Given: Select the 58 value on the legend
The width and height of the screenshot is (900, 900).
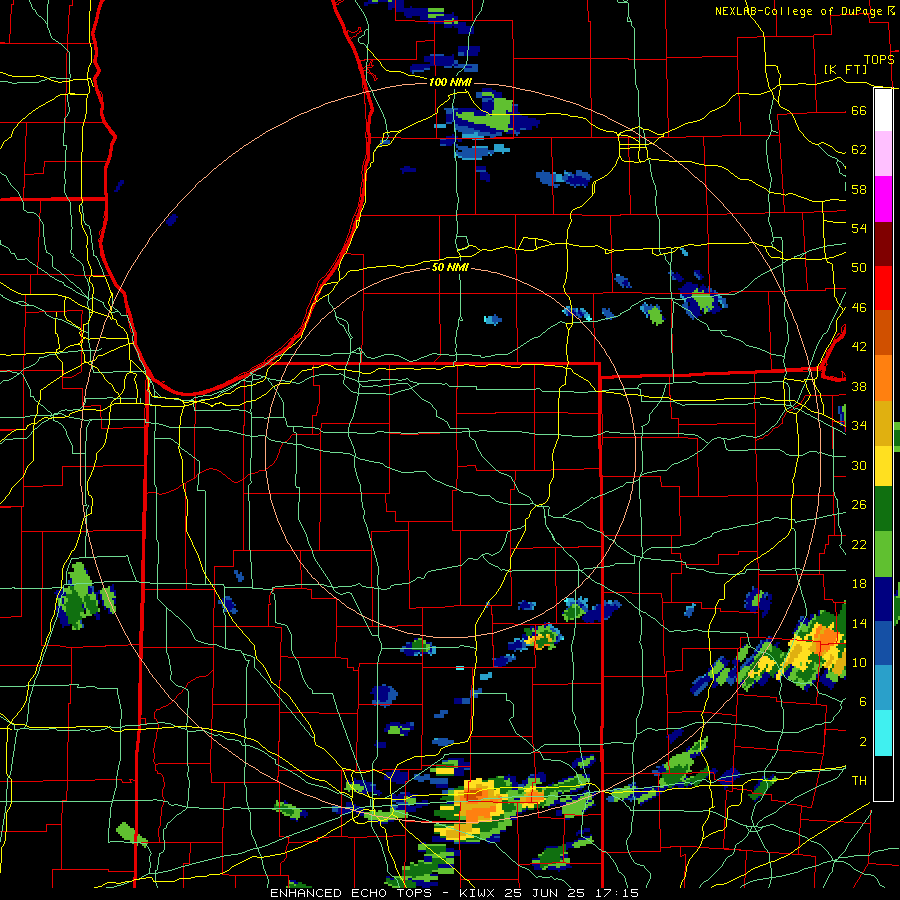Looking at the screenshot, I should (x=859, y=189).
